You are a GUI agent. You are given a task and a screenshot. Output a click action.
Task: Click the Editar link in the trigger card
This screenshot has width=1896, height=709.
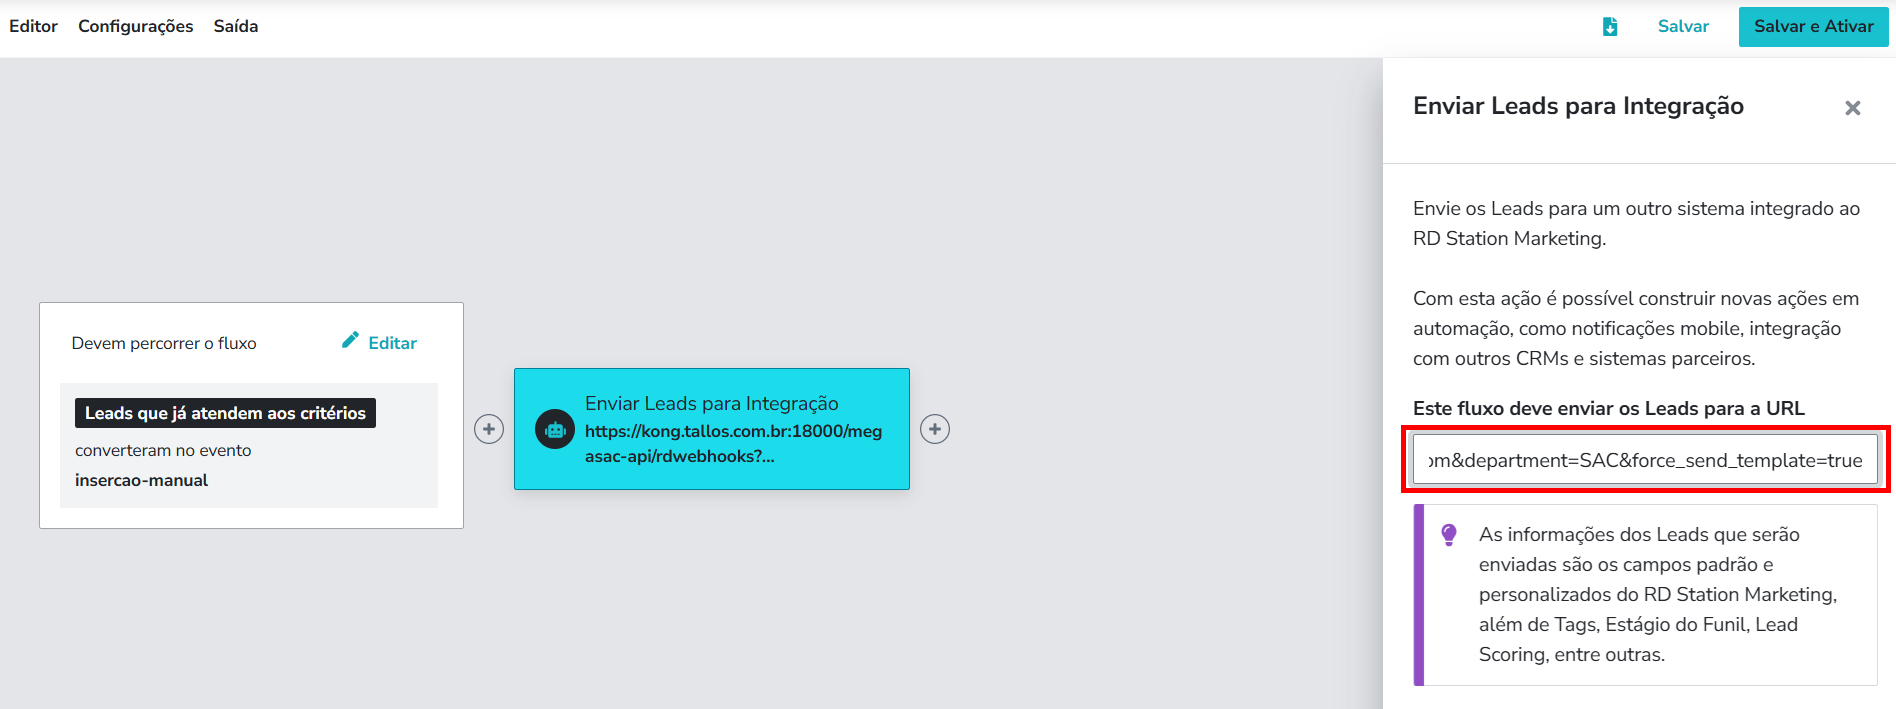(x=392, y=343)
